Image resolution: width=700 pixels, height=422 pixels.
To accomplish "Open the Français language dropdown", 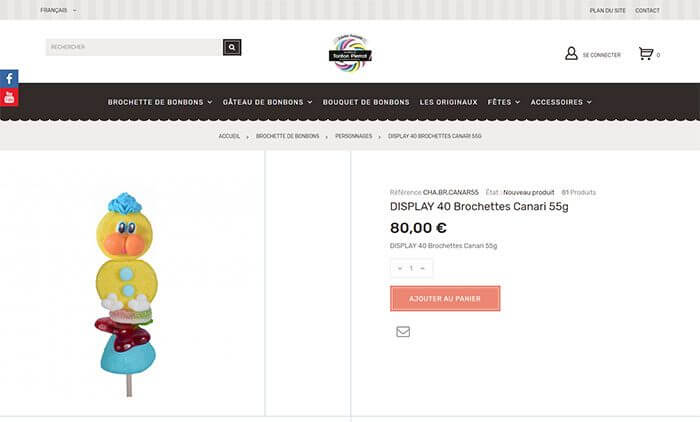I will [58, 10].
